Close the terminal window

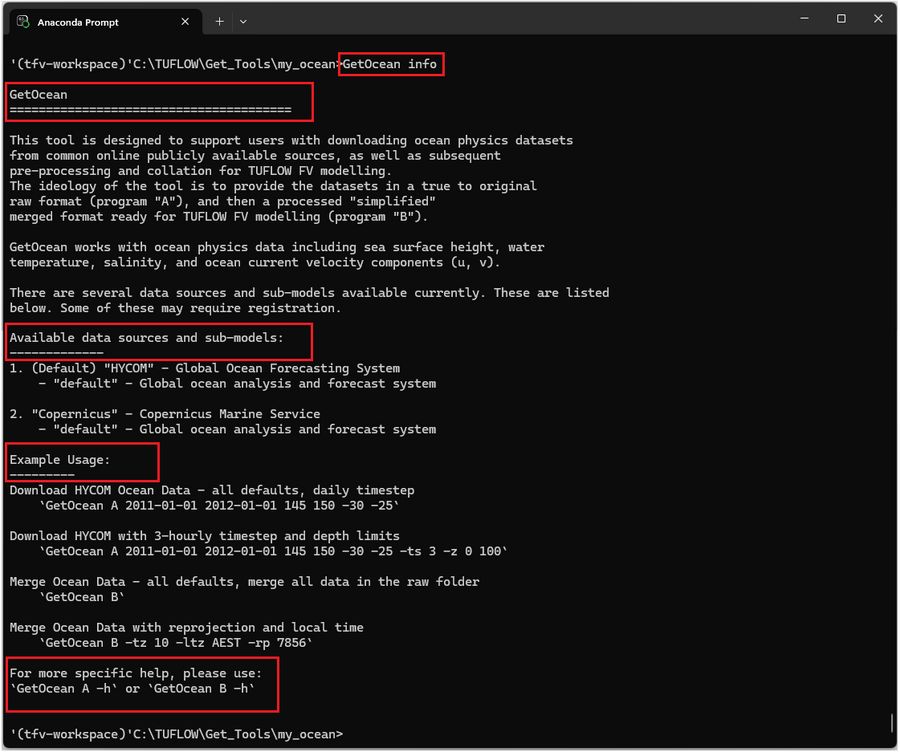pyautogui.click(x=878, y=19)
